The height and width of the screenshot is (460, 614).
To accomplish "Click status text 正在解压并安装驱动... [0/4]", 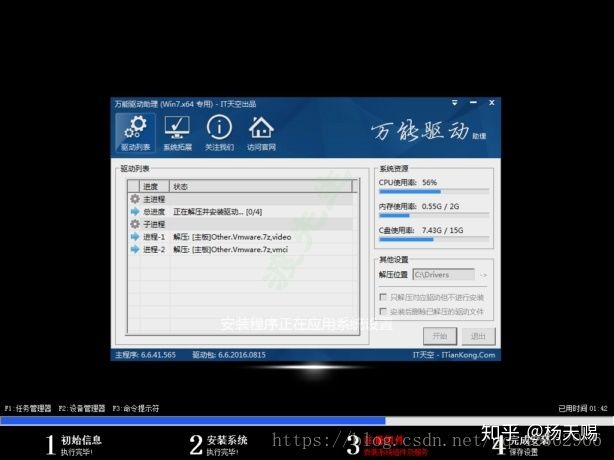I will [218, 212].
